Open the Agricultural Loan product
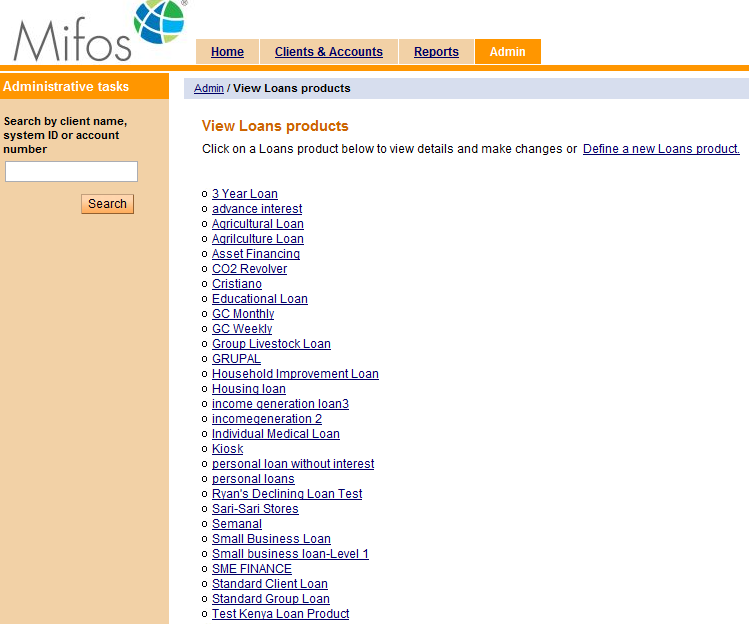Screen dimensions: 749x624 pyautogui.click(x=257, y=224)
